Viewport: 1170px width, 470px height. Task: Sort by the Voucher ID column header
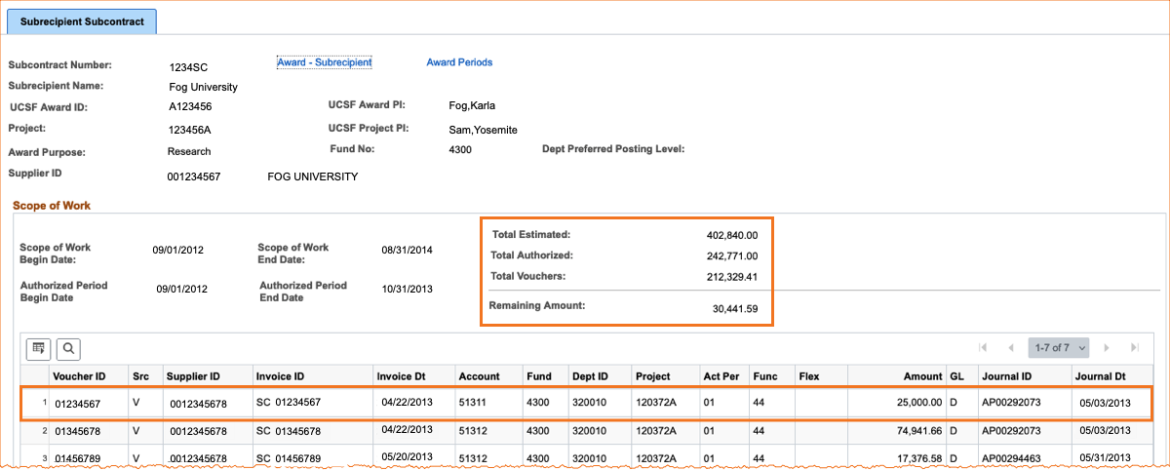click(79, 377)
